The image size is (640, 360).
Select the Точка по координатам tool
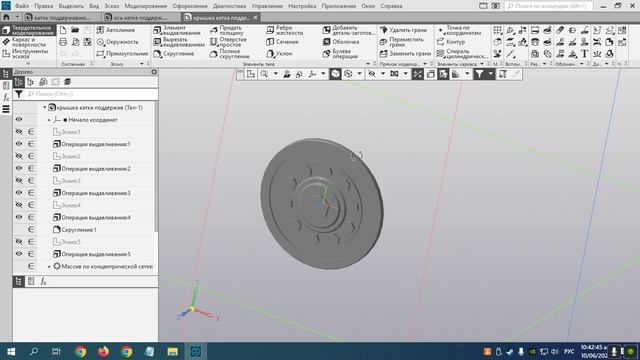(459, 30)
